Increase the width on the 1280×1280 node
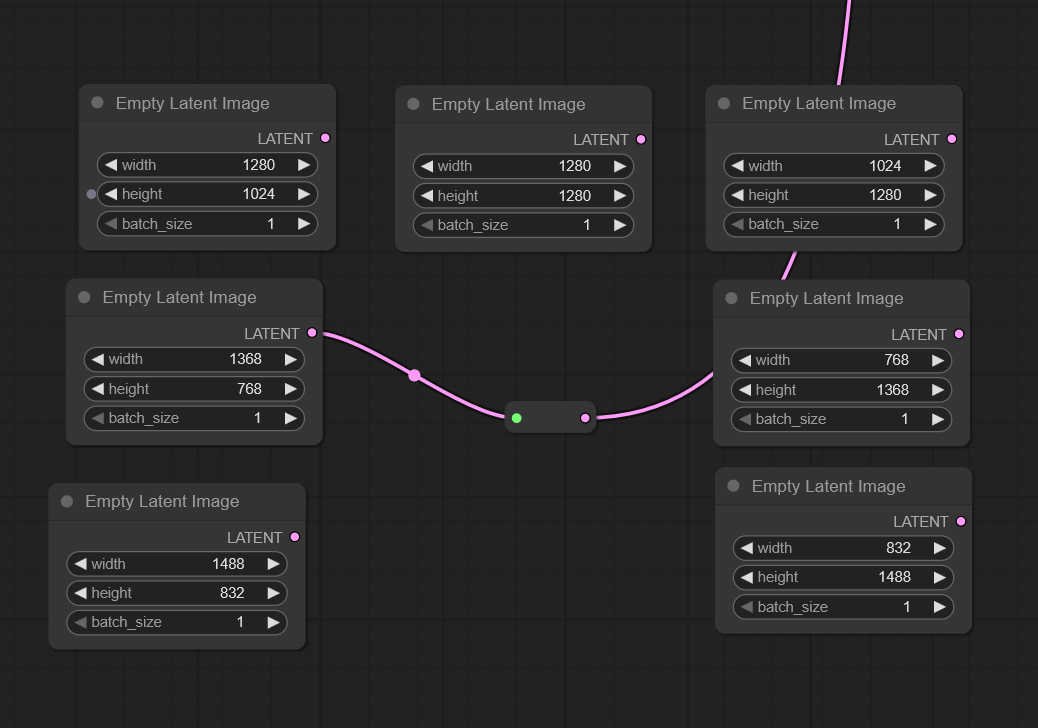Viewport: 1038px width, 728px height. 620,166
